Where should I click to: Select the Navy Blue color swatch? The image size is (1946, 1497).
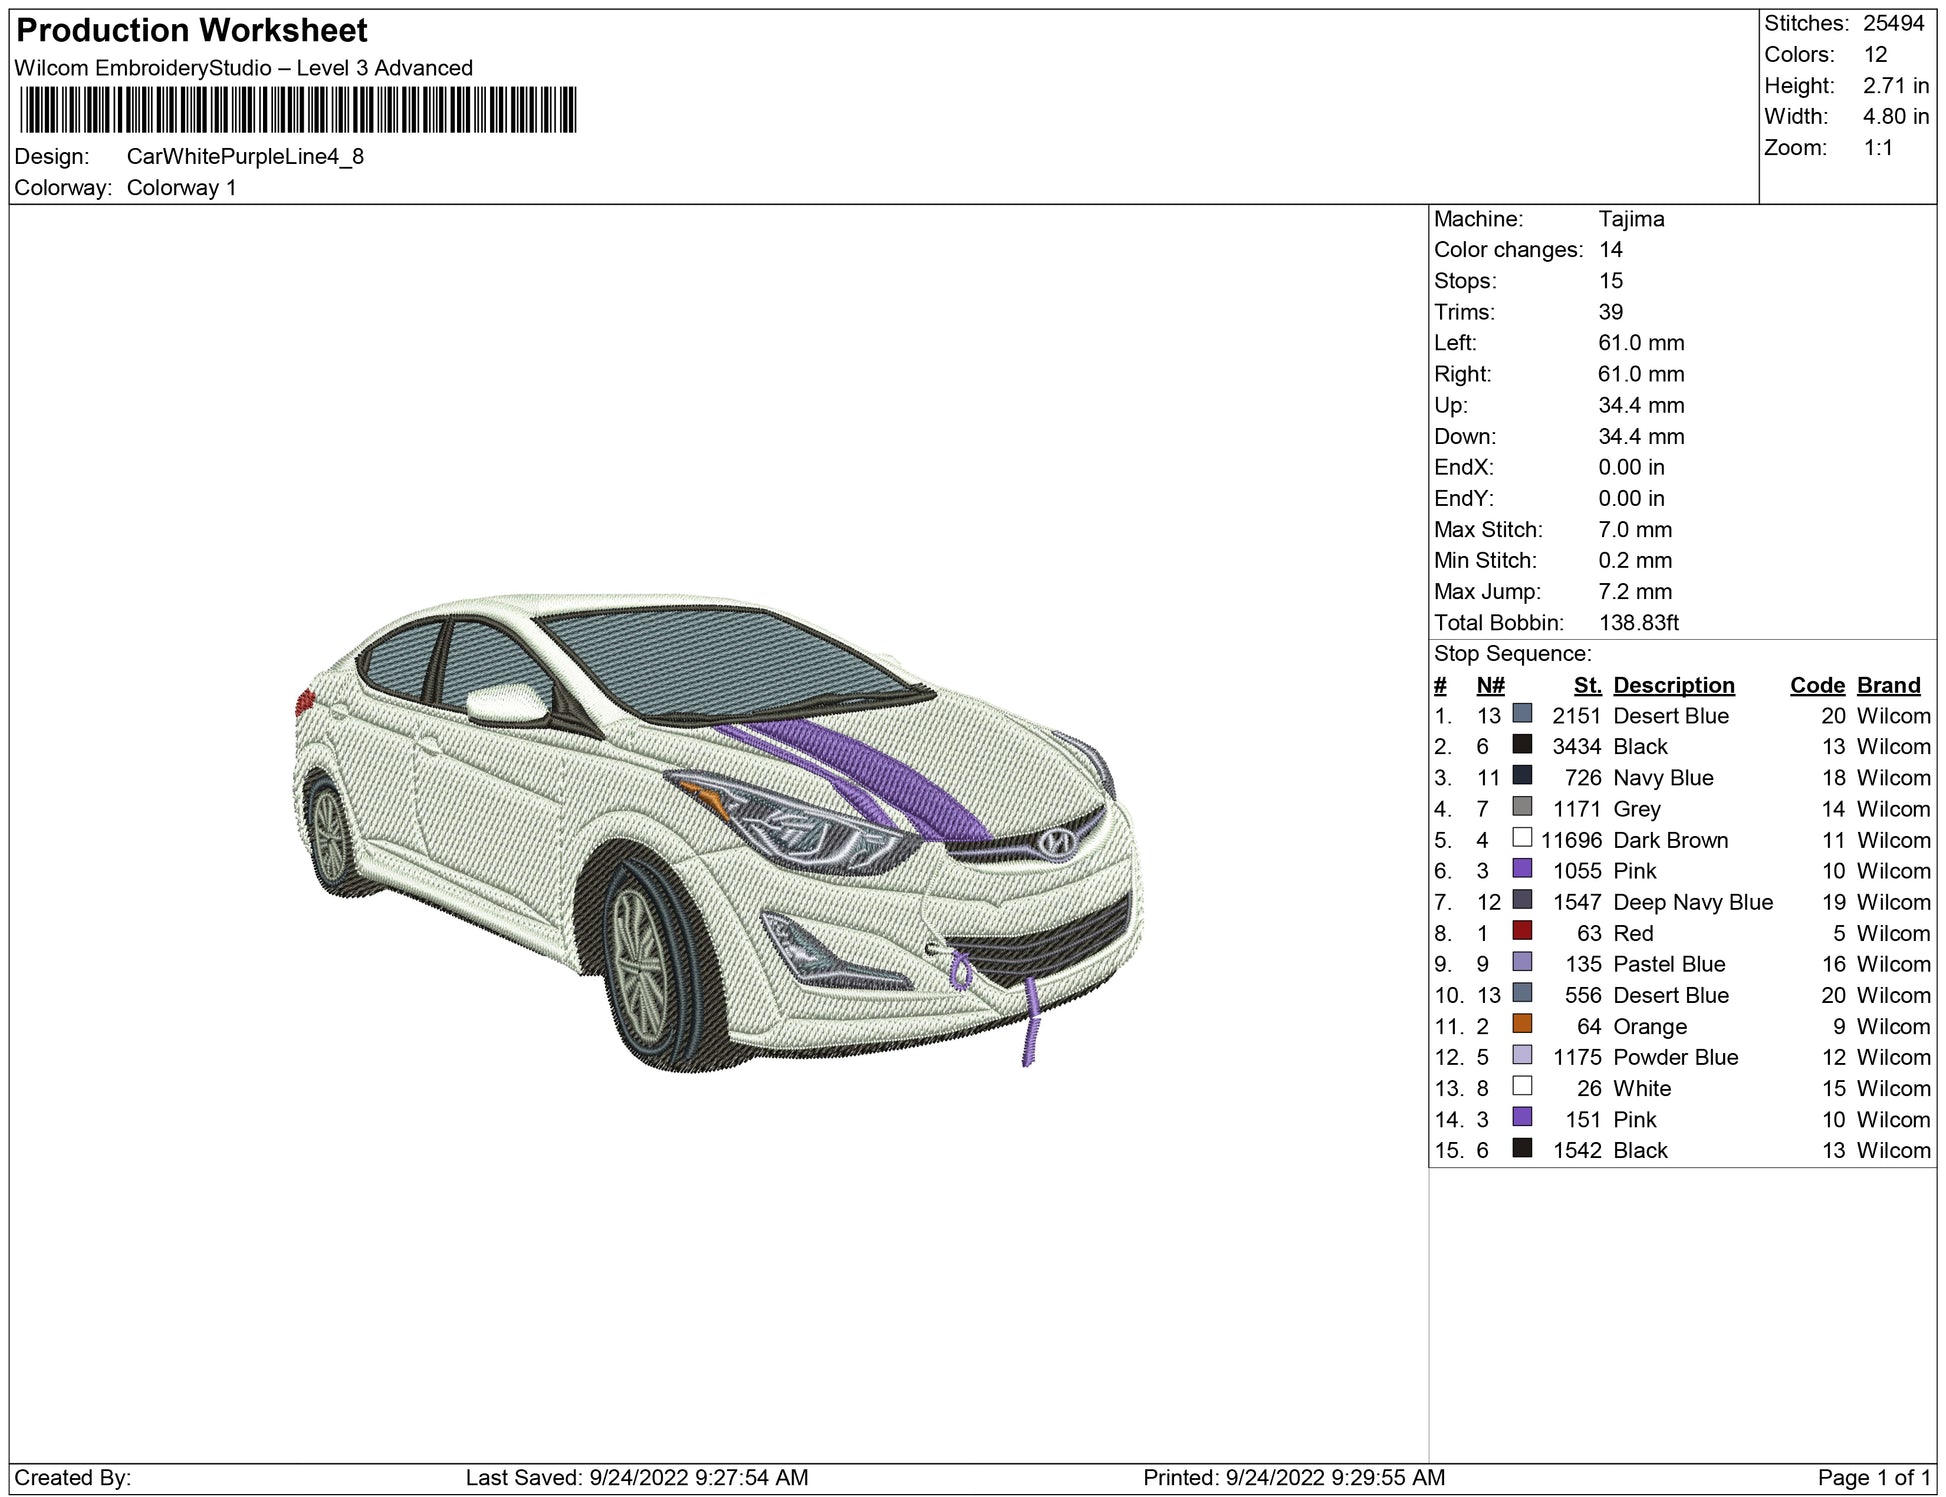[1522, 775]
